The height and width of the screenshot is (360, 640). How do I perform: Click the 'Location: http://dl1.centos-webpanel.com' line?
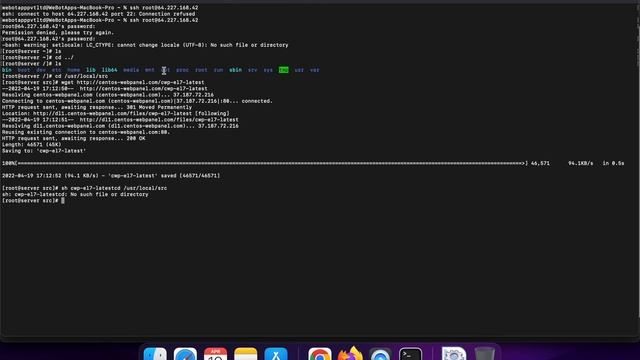tap(116, 113)
